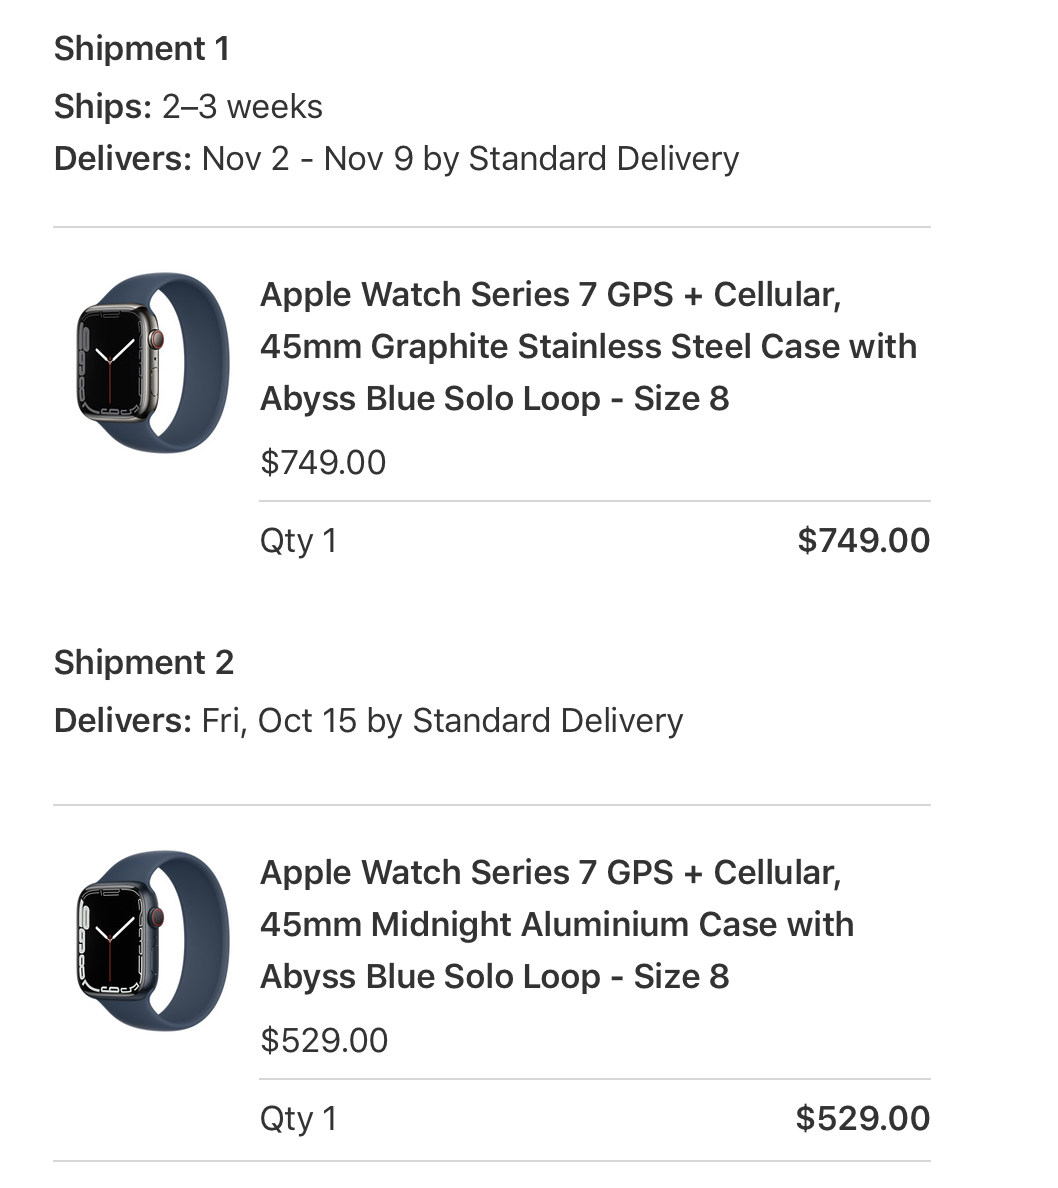Click the Shipment 2 heading

click(144, 662)
